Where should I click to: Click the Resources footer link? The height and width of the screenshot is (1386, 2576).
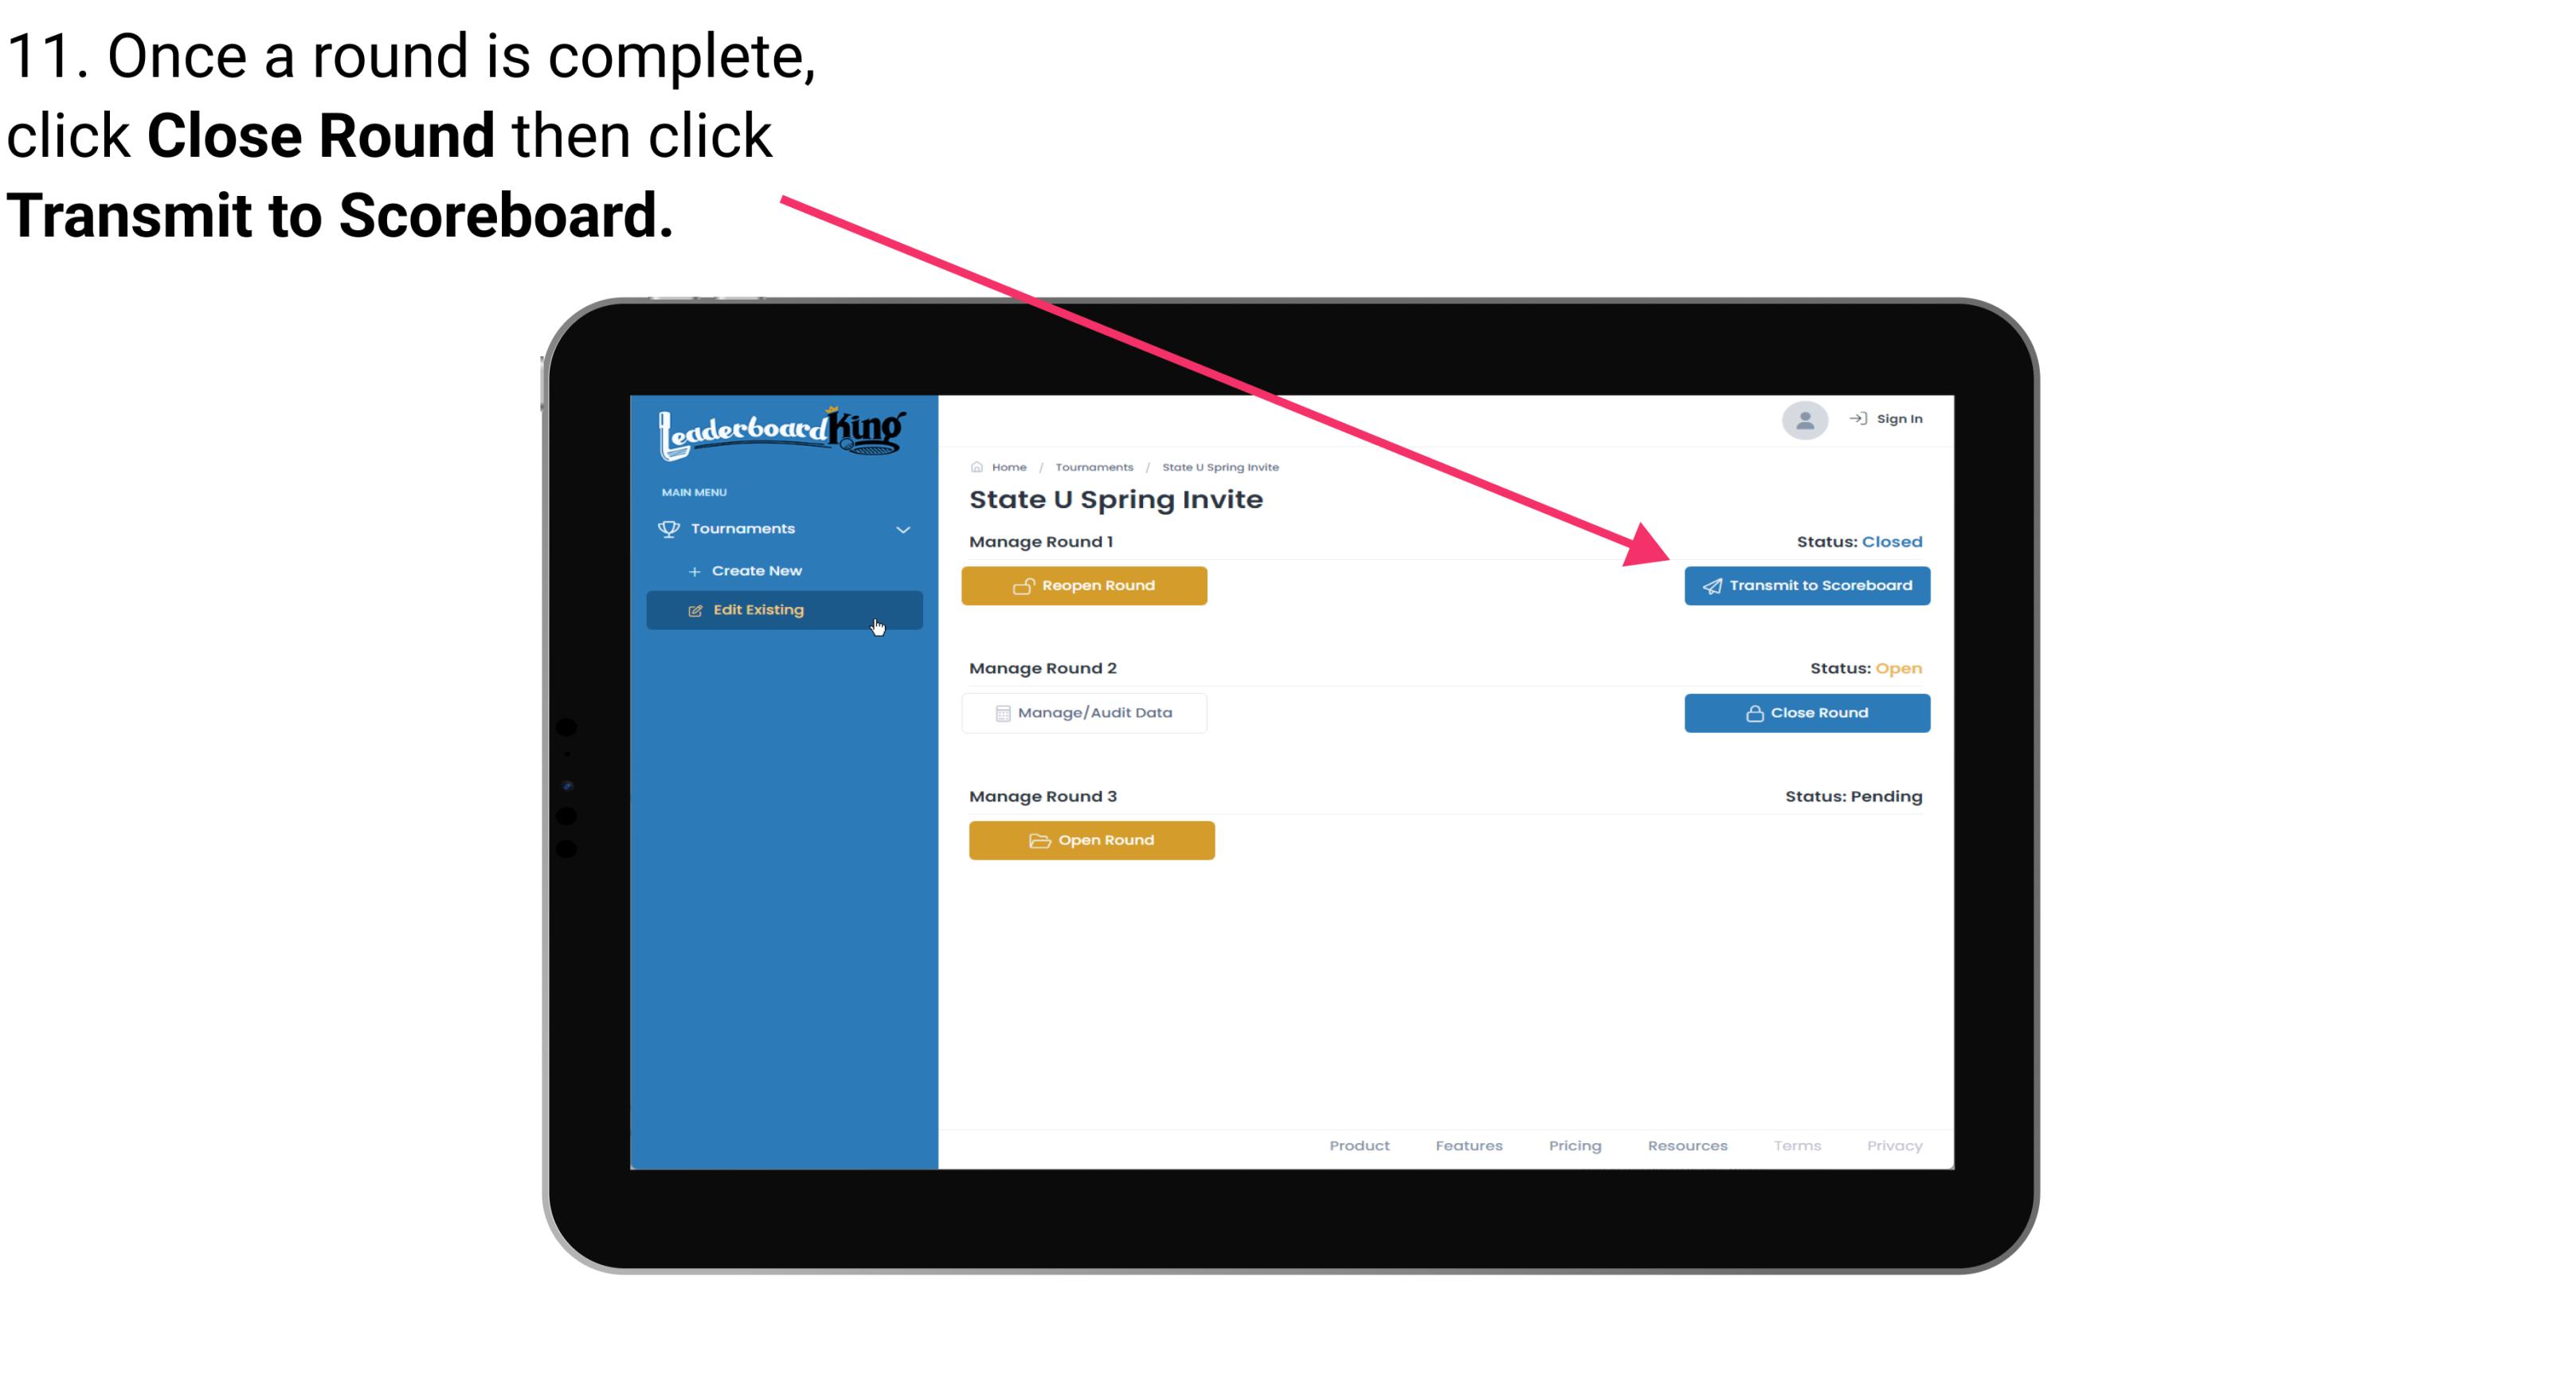click(x=1687, y=1144)
